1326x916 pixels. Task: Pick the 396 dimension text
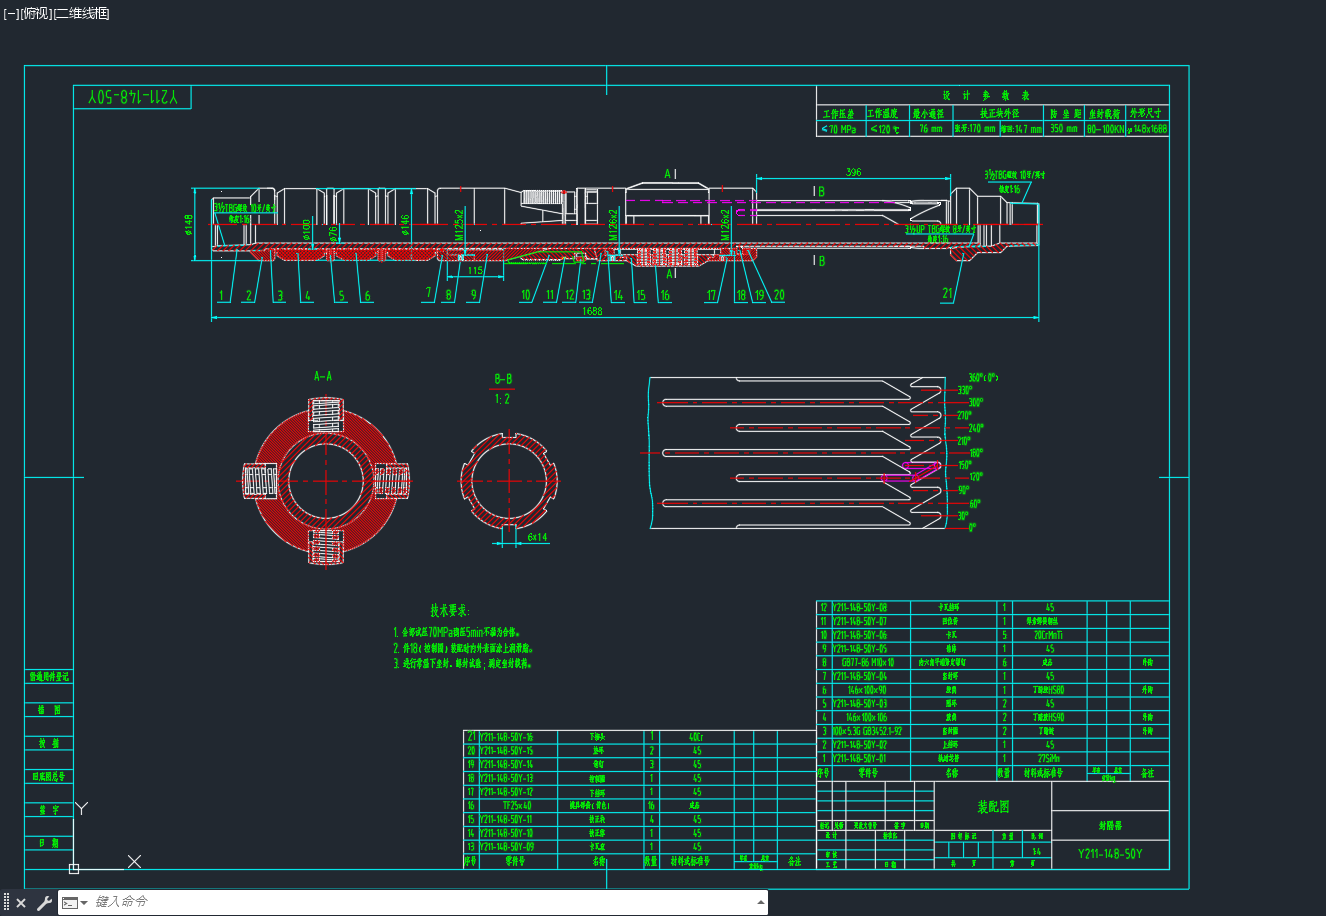pyautogui.click(x=853, y=173)
